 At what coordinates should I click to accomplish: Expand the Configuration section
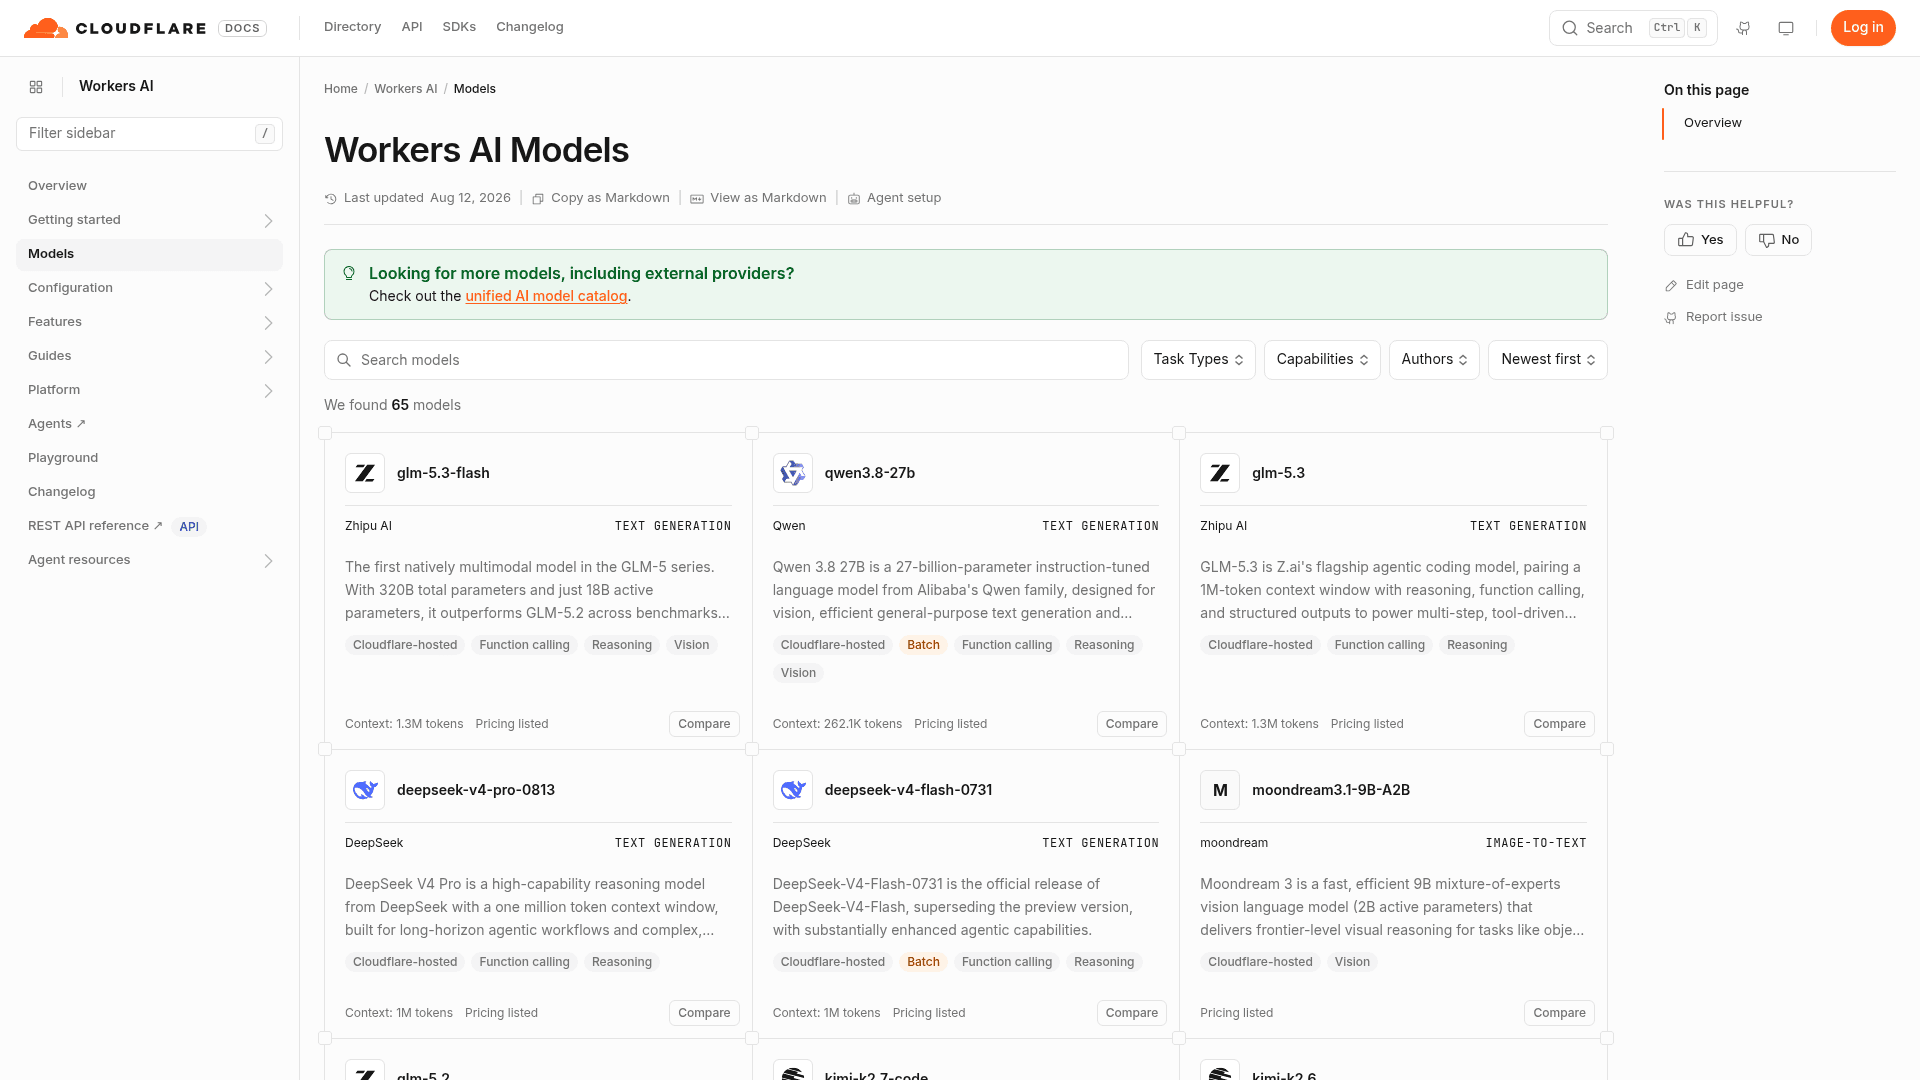pyautogui.click(x=268, y=289)
